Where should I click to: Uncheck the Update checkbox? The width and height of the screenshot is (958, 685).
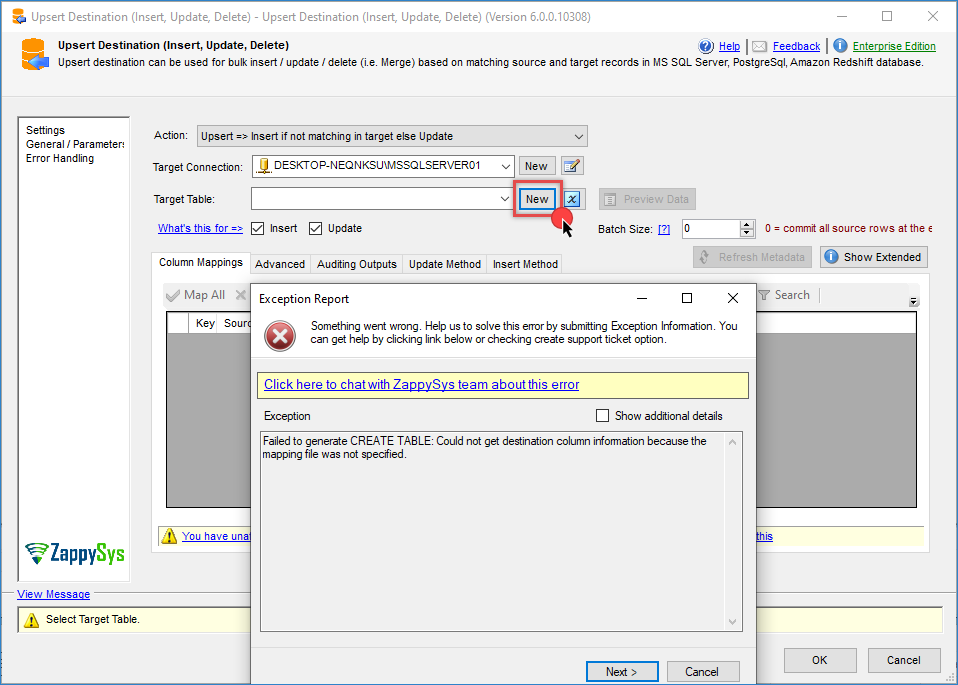click(316, 228)
